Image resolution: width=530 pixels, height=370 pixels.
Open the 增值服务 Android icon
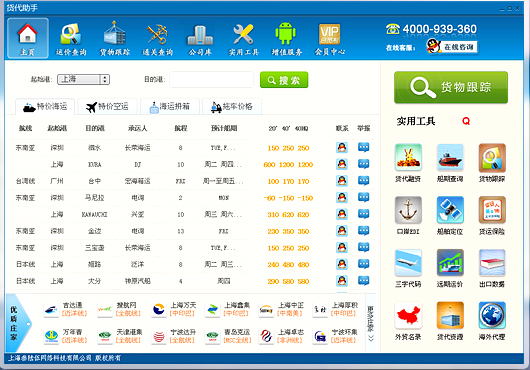[x=287, y=39]
